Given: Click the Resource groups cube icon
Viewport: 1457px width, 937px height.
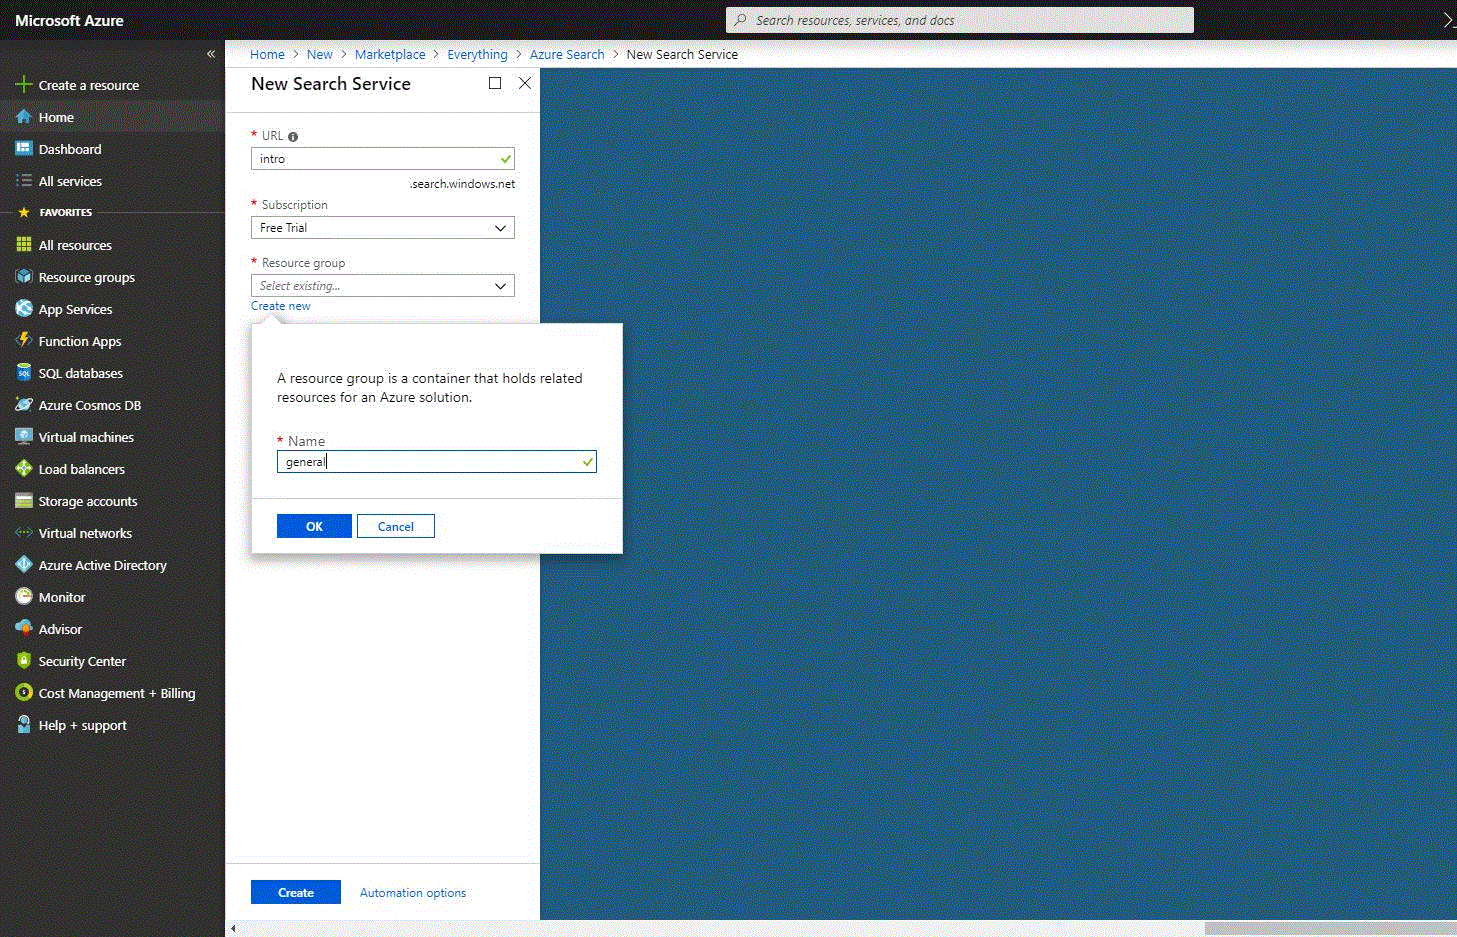Looking at the screenshot, I should (24, 277).
